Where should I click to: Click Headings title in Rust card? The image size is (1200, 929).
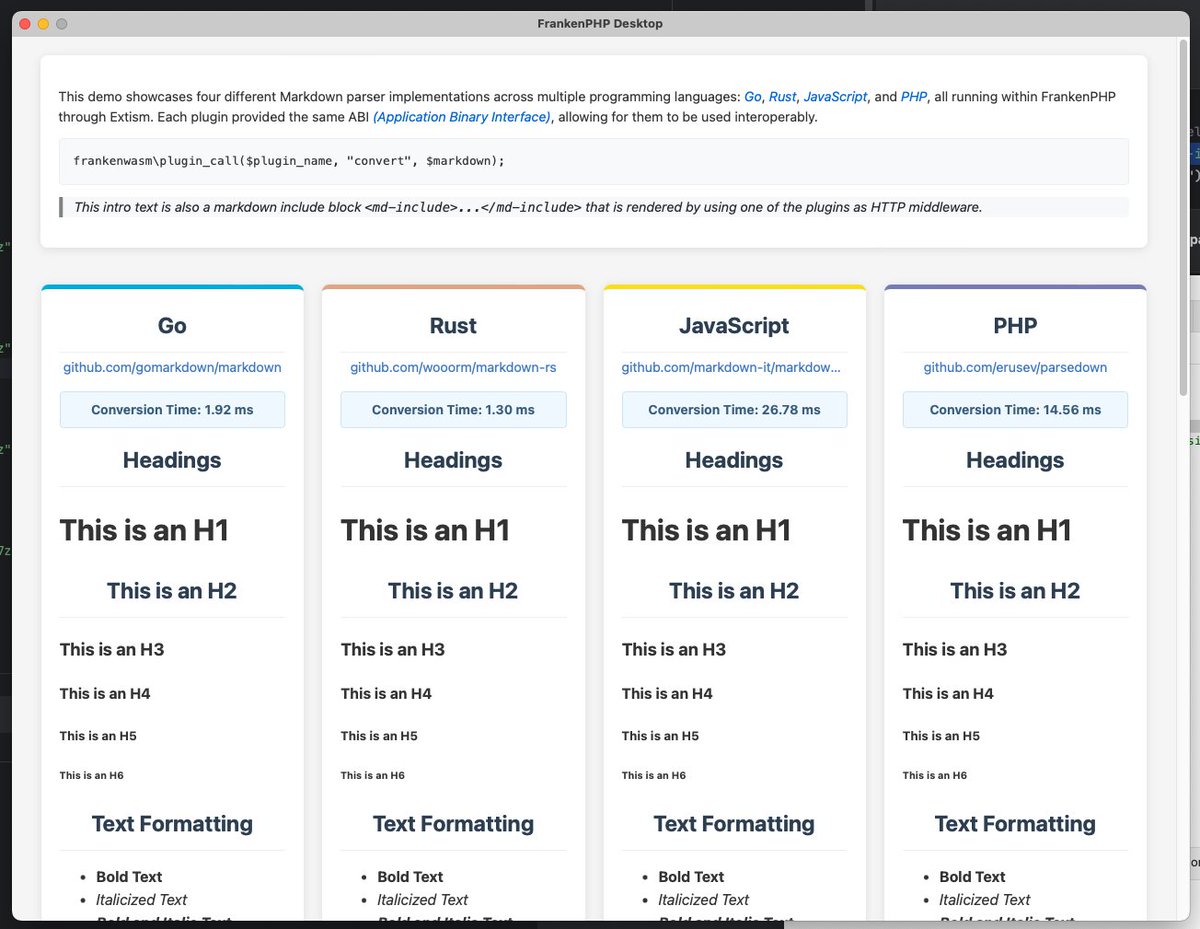453,460
